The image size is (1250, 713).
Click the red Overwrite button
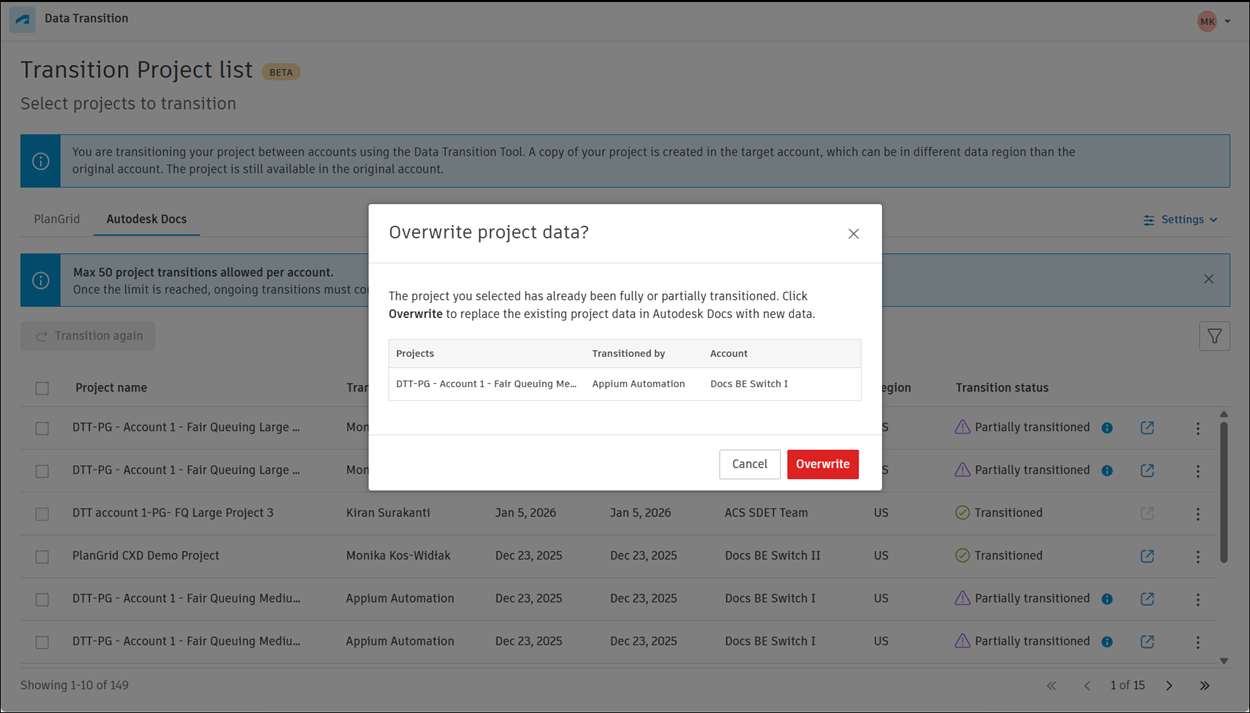822,464
